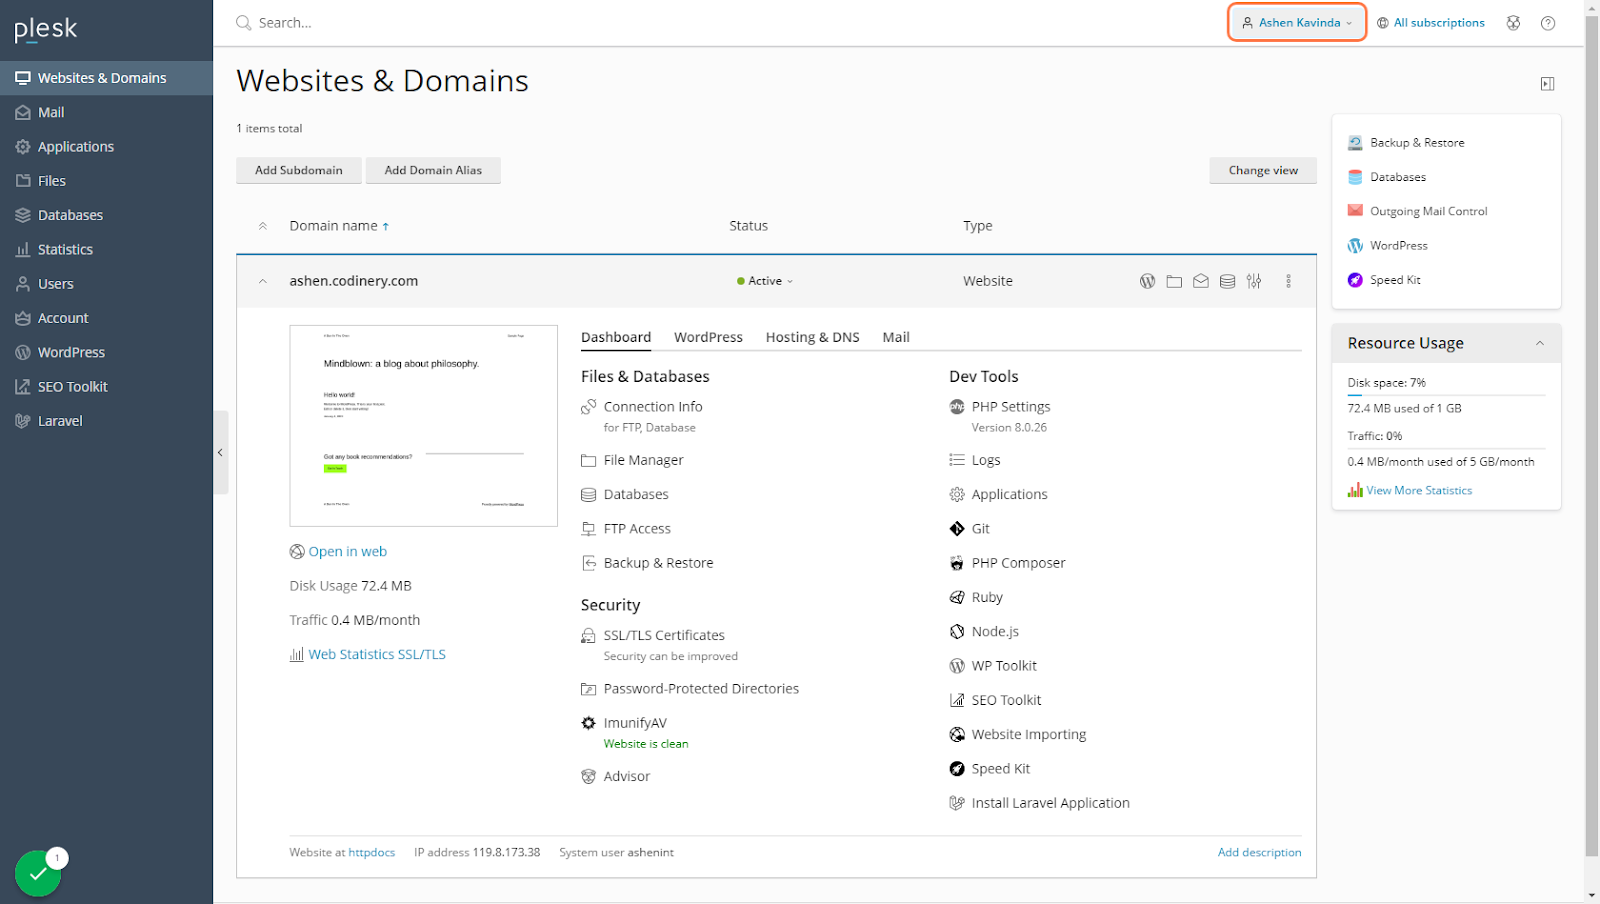Image resolution: width=1600 pixels, height=904 pixels.
Task: Open the three-dot menu for ashen.codinery.com
Action: (1288, 281)
